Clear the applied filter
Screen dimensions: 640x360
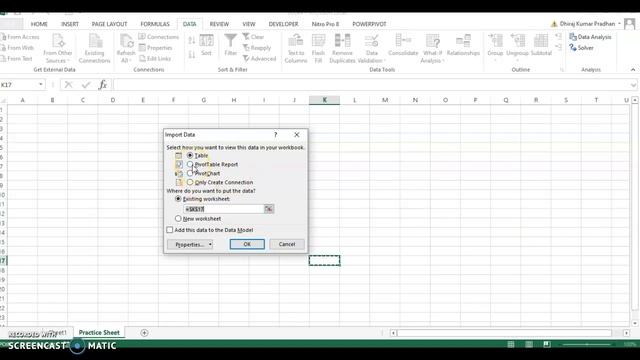253,37
